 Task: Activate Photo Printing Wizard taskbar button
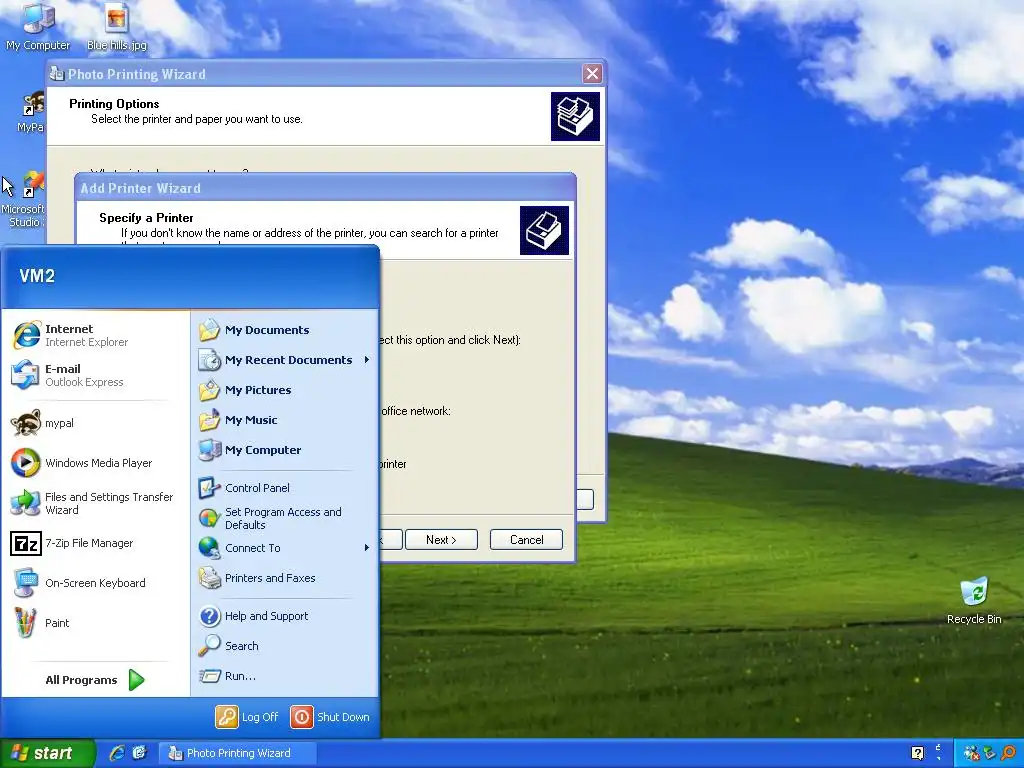[238, 753]
